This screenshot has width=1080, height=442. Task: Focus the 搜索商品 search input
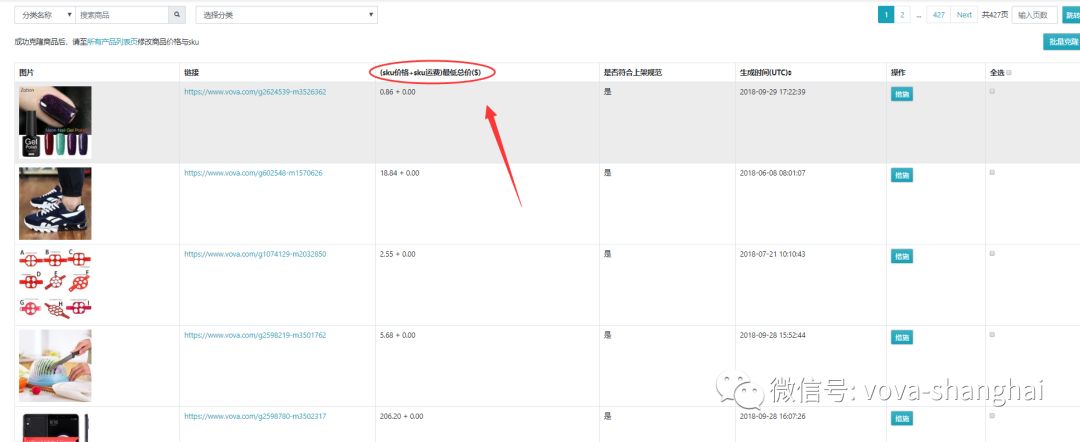coord(122,14)
